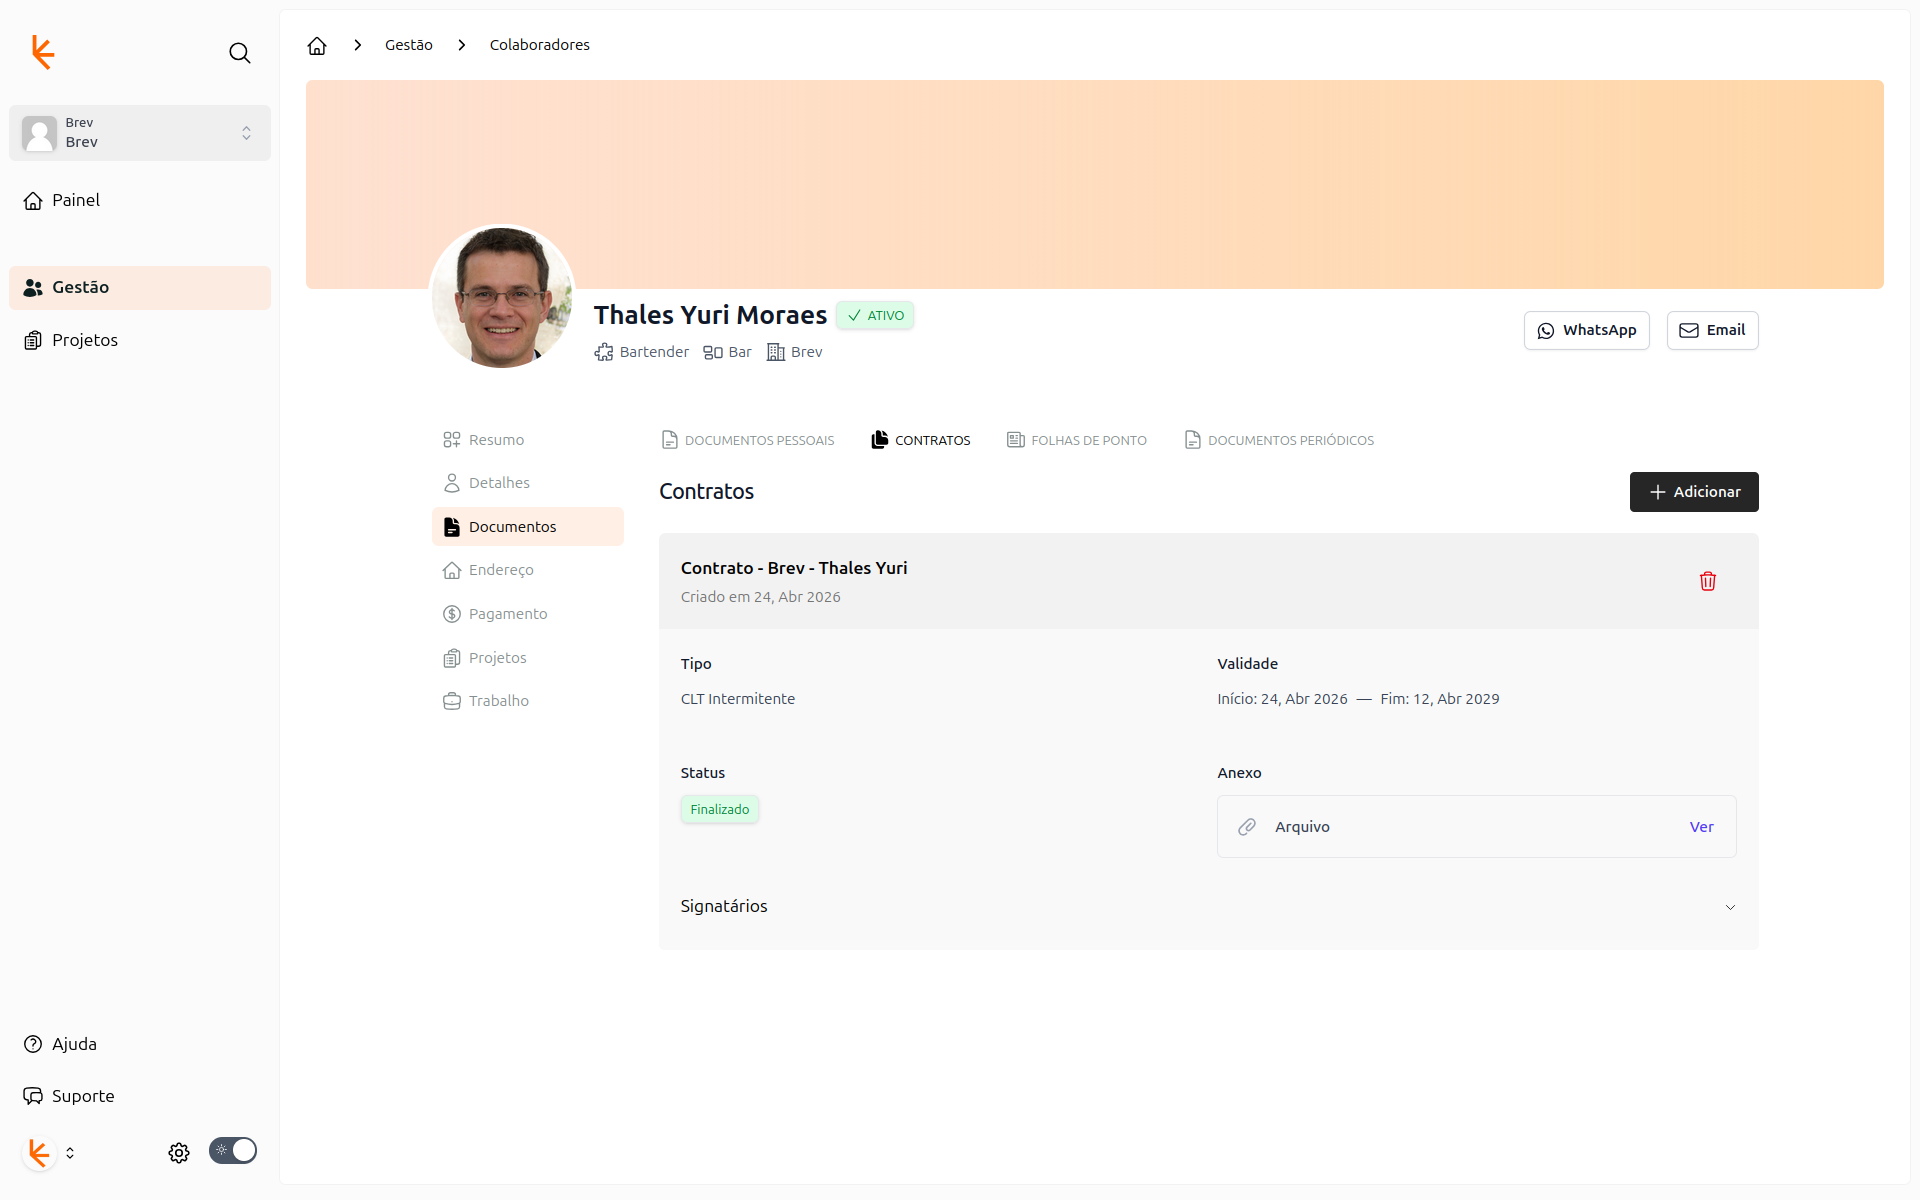The height and width of the screenshot is (1200, 1920).
Task: Click Adicionar to add a contract
Action: pyautogui.click(x=1693, y=492)
